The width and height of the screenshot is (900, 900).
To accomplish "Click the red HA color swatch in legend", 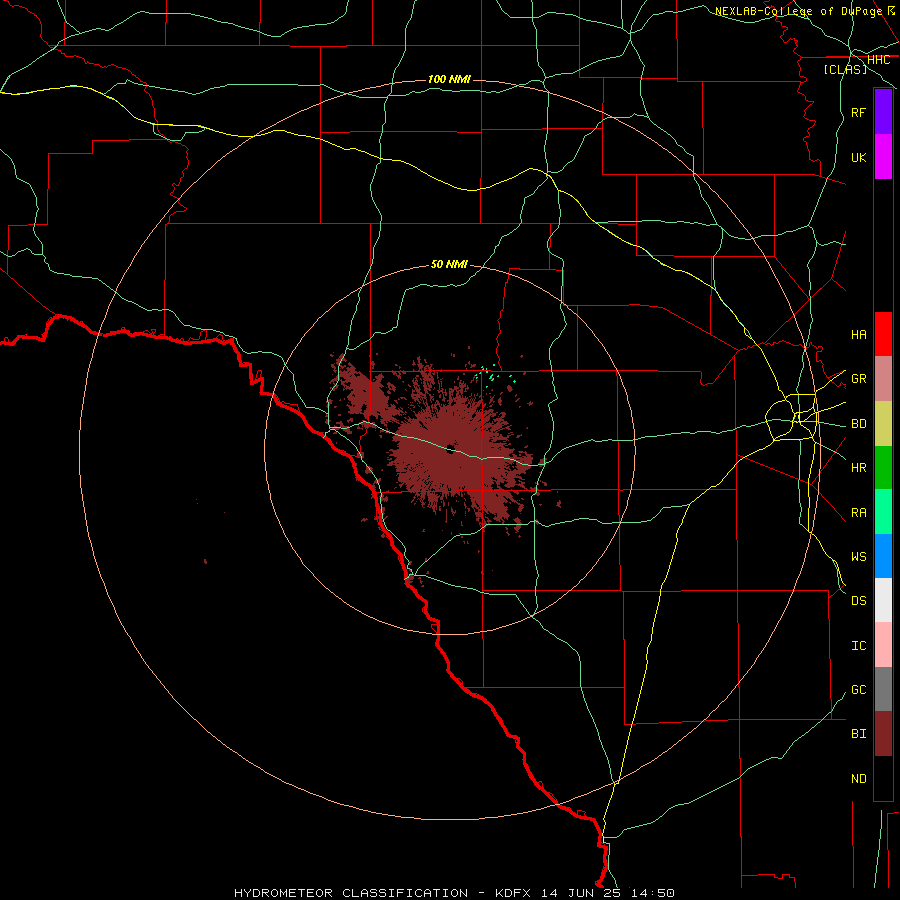I will tap(883, 334).
